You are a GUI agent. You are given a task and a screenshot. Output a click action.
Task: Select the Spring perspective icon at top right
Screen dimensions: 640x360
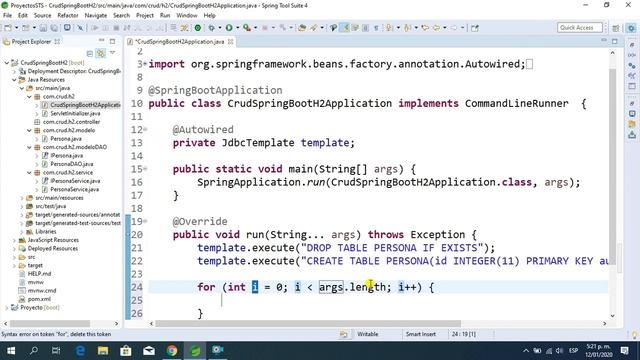point(631,28)
